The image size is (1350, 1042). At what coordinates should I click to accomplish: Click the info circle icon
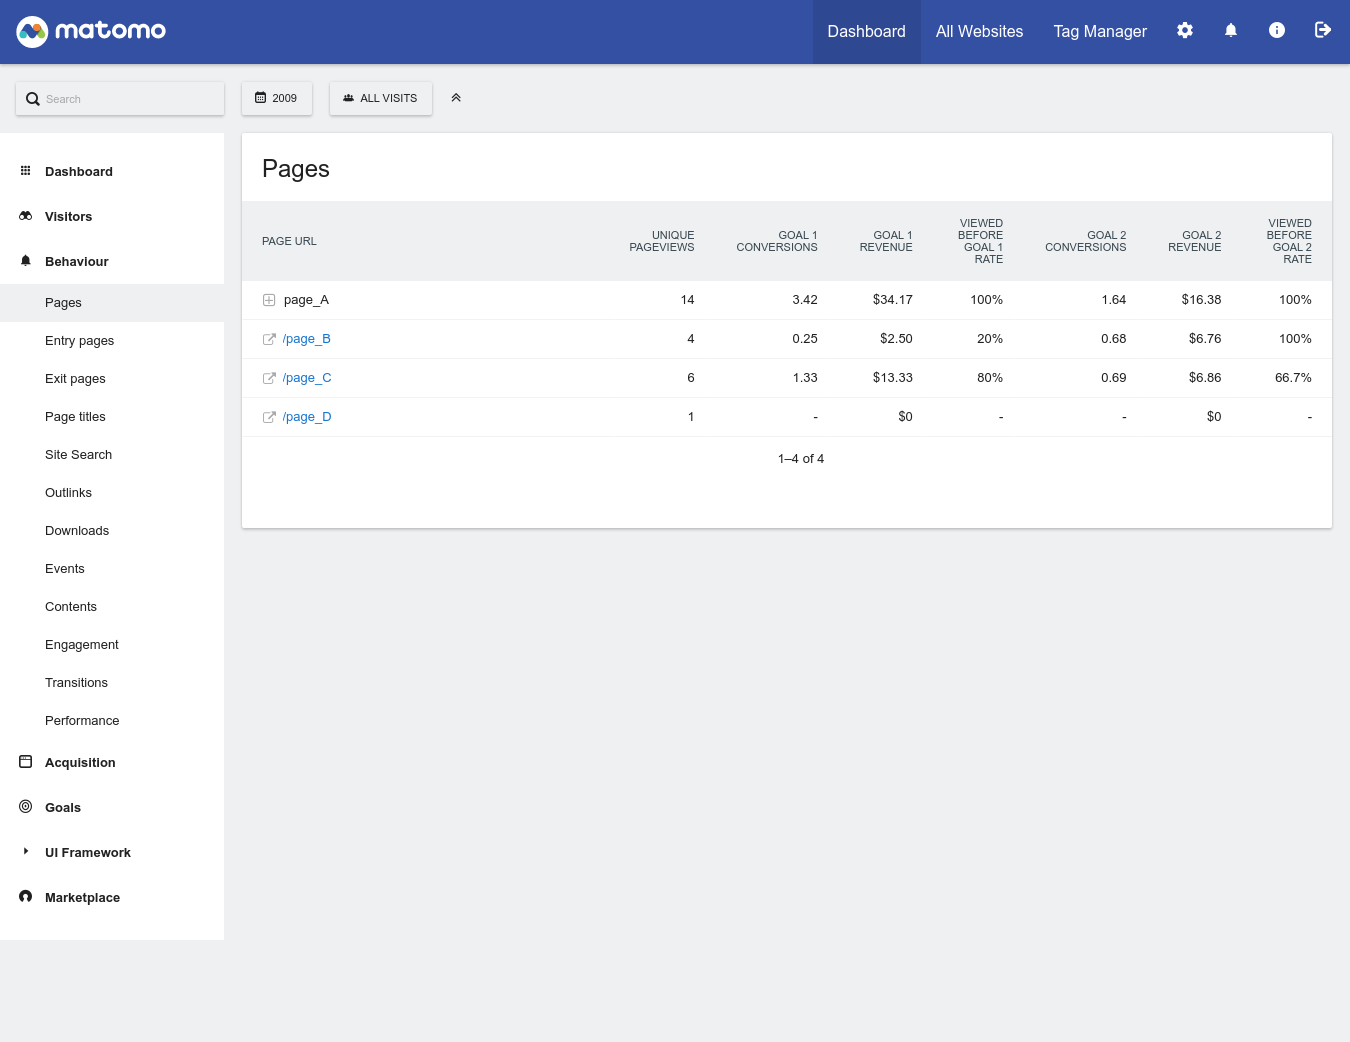(1277, 31)
